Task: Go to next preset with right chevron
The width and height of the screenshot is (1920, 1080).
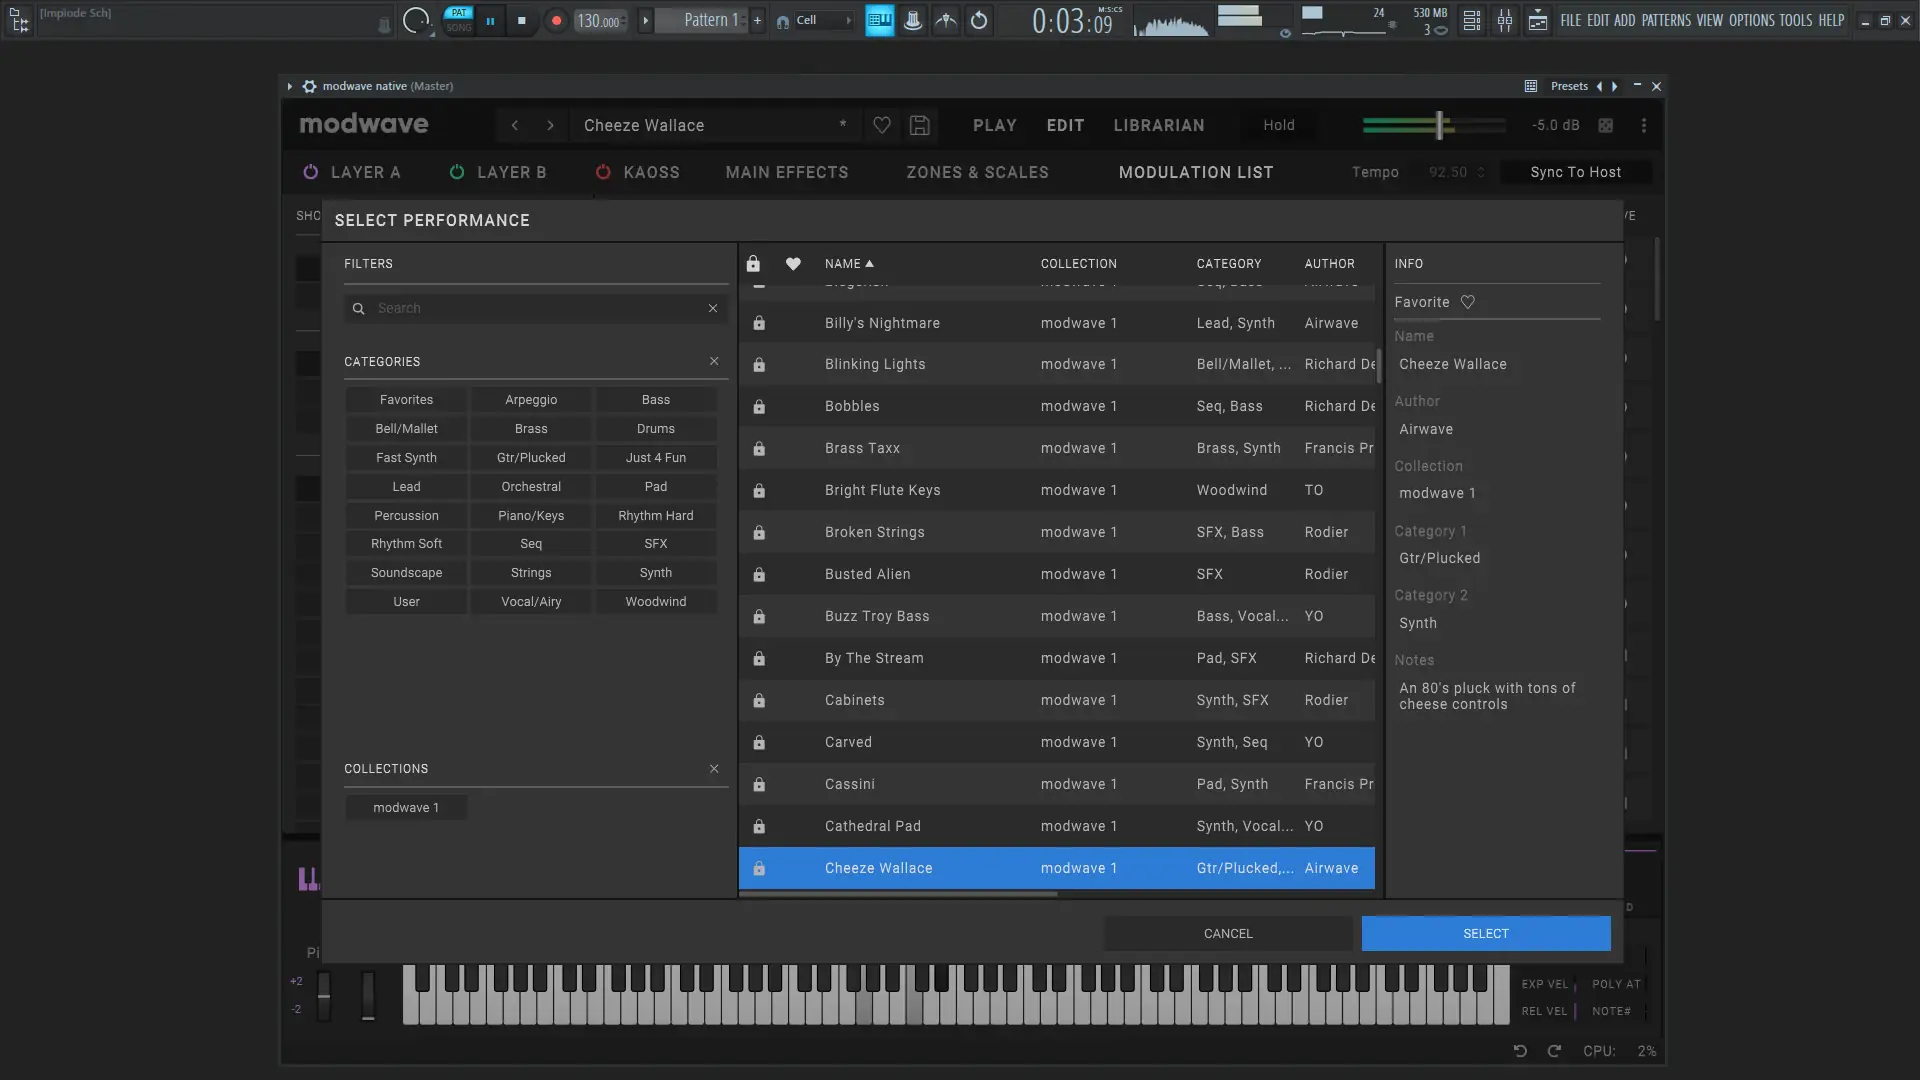Action: coord(550,125)
